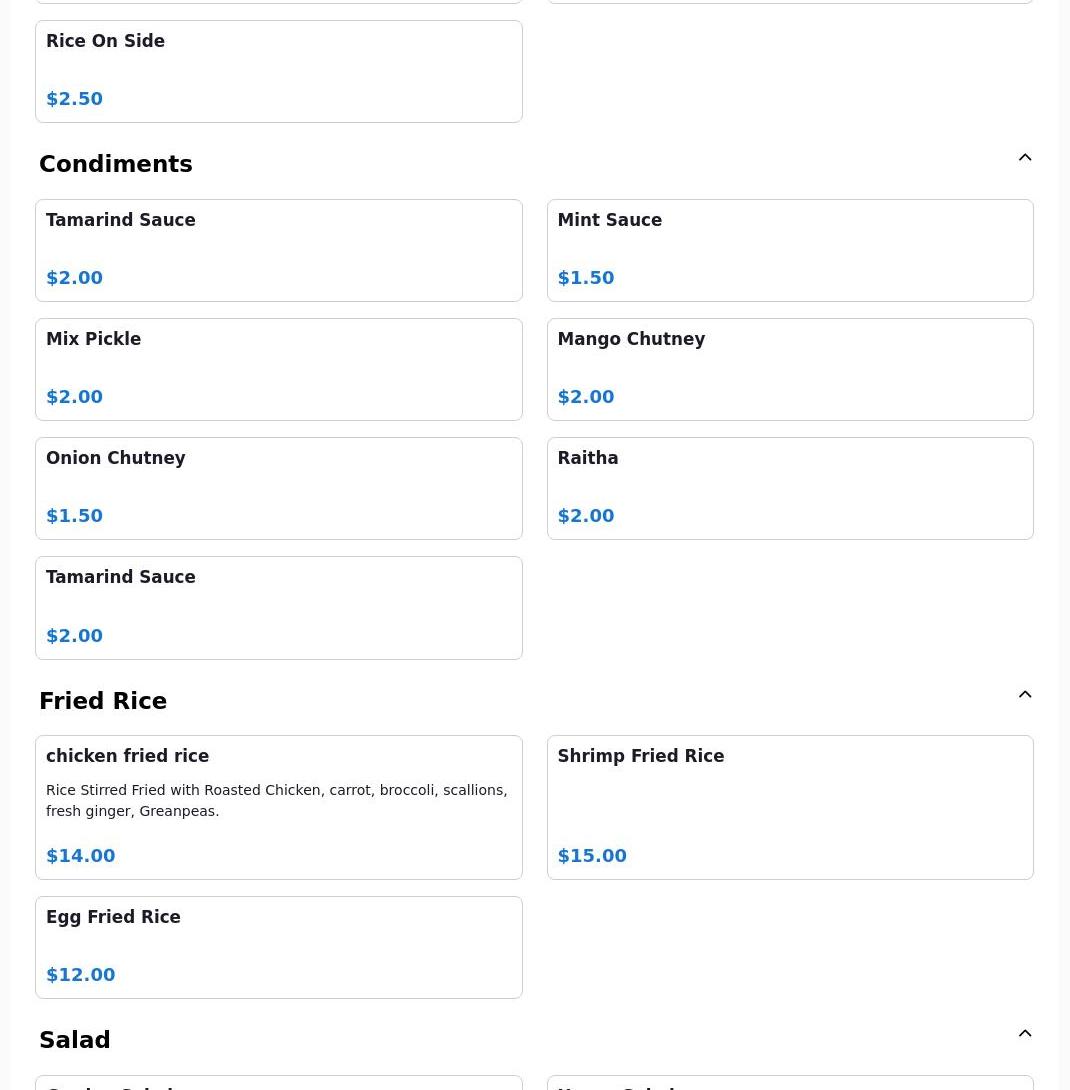The height and width of the screenshot is (1090, 1070).
Task: Click the Salad section heading
Action: (x=75, y=1040)
